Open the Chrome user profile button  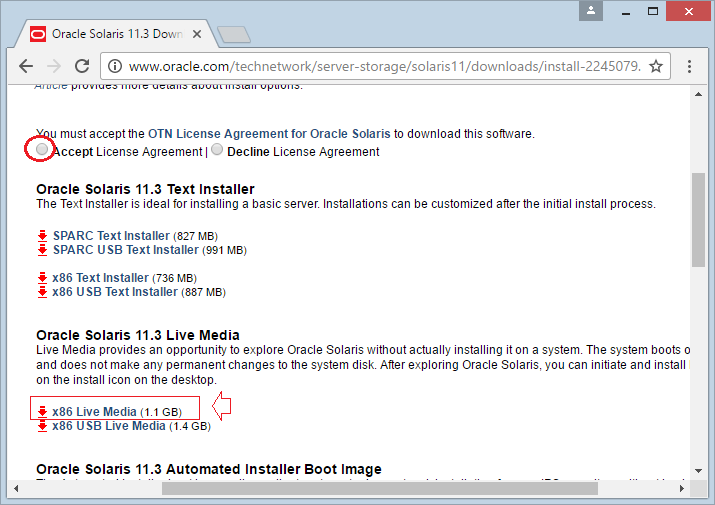(x=591, y=10)
